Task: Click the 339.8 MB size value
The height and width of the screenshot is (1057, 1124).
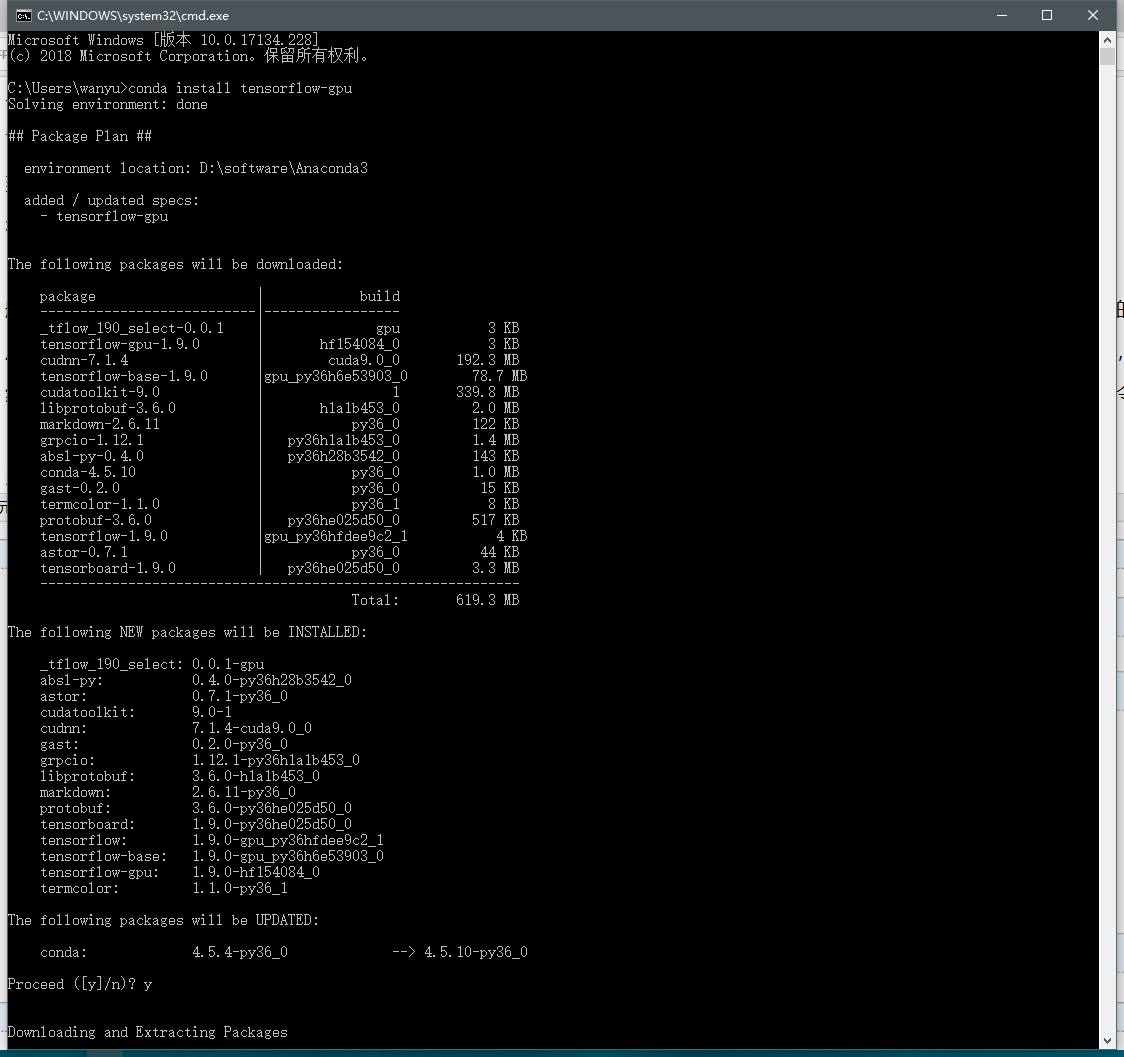Action: [x=487, y=393]
